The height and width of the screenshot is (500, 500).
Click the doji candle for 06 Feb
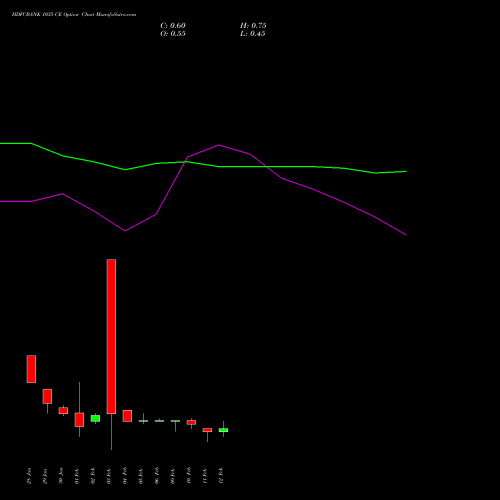tap(159, 421)
